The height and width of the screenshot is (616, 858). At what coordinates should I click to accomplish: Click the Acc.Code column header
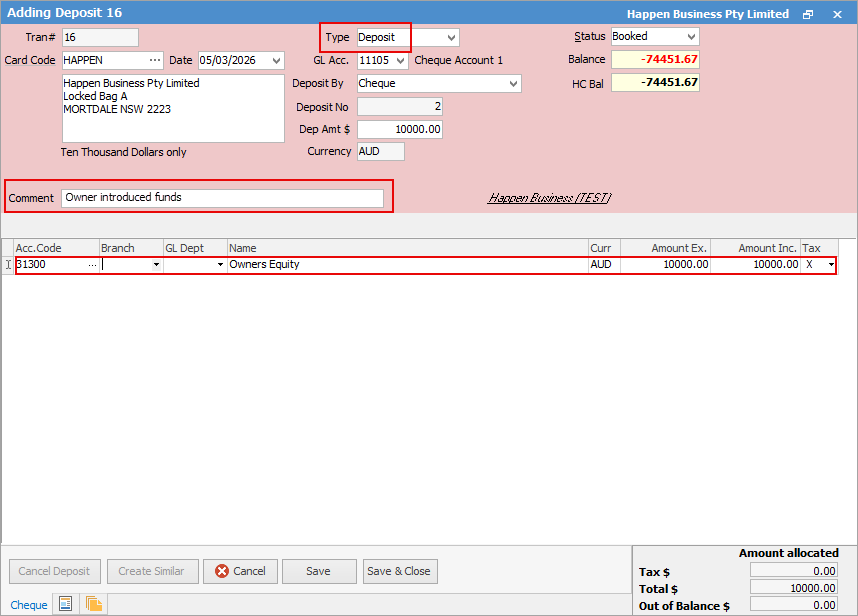(x=56, y=248)
